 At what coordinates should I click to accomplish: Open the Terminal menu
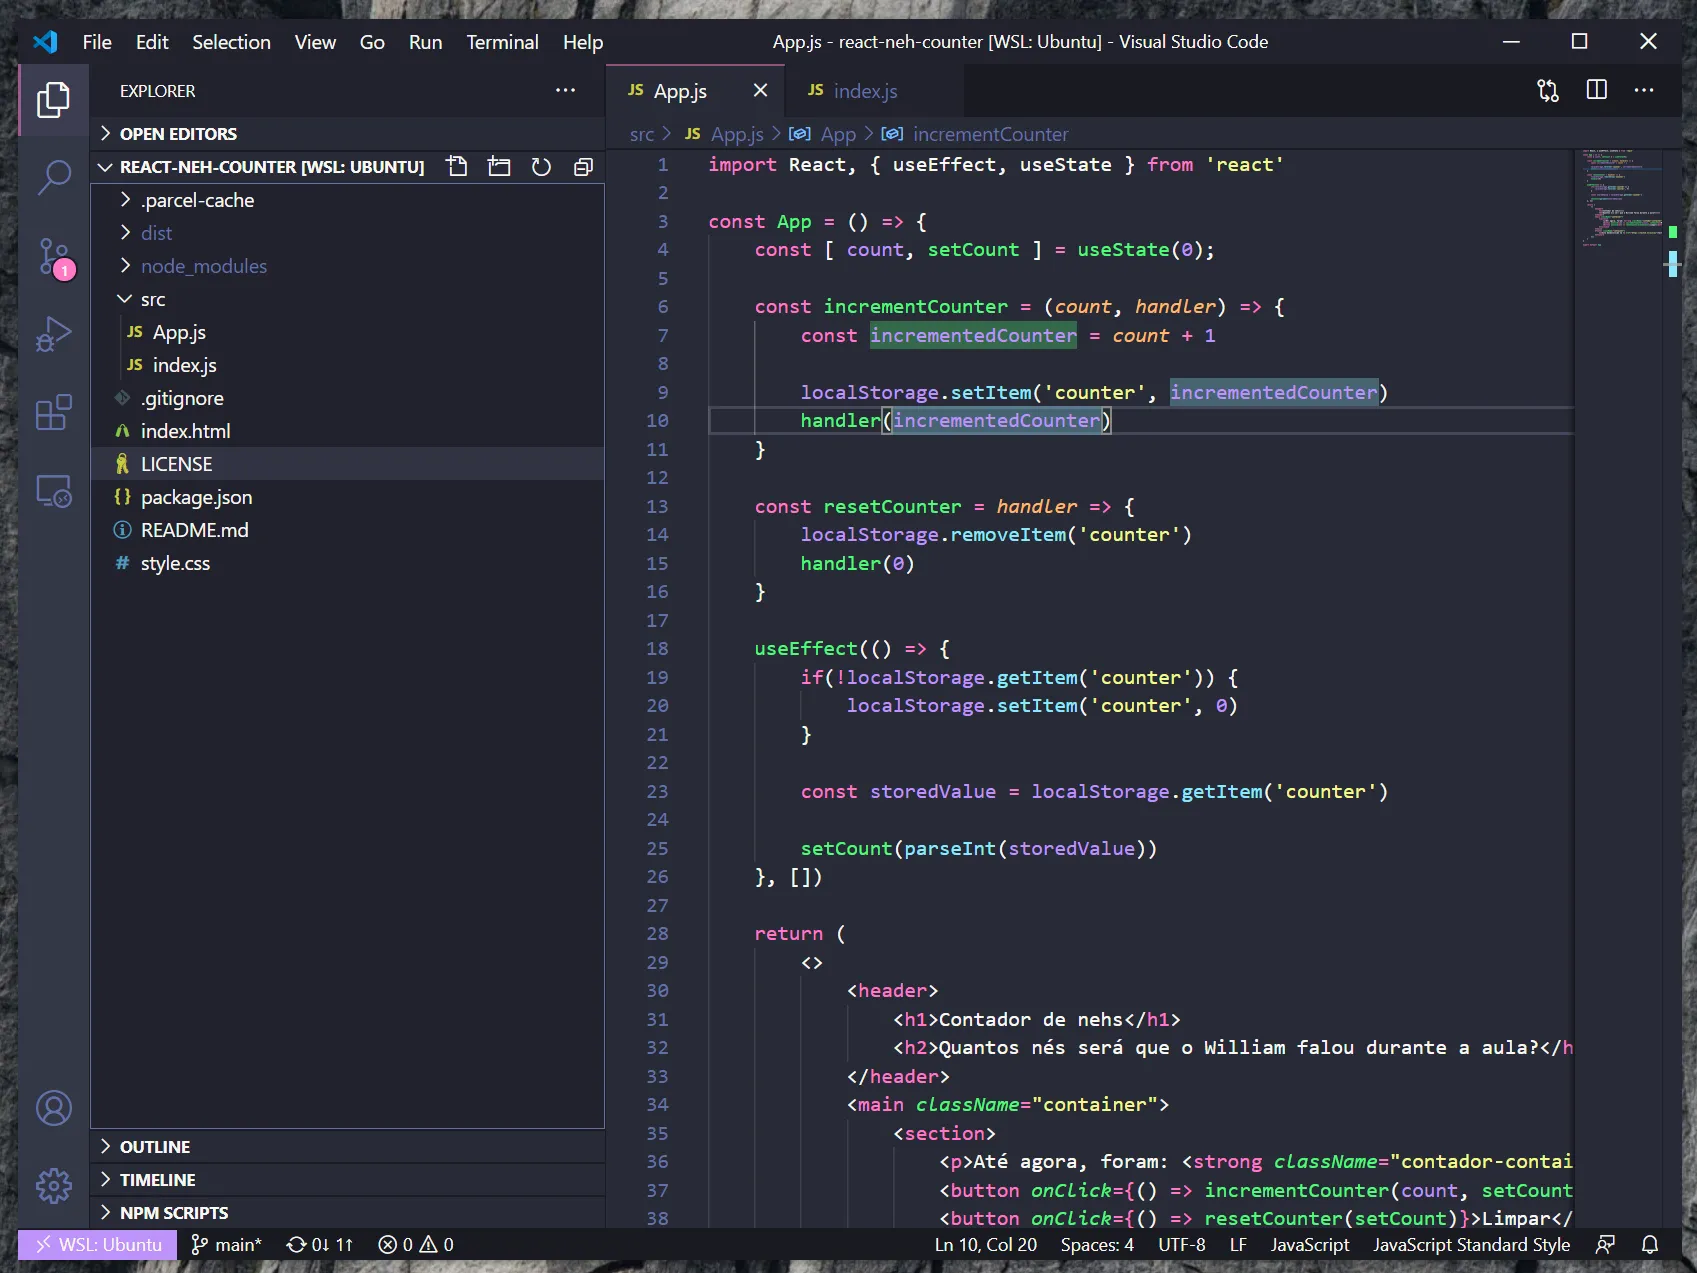(x=502, y=42)
